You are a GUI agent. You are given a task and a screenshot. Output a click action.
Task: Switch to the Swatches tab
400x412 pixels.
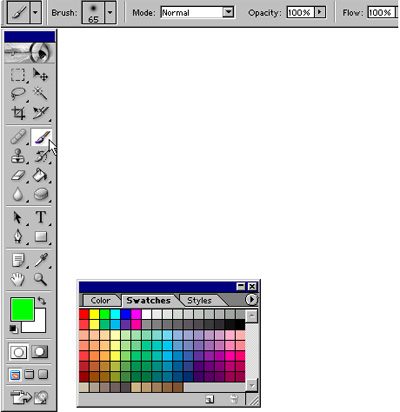149,301
